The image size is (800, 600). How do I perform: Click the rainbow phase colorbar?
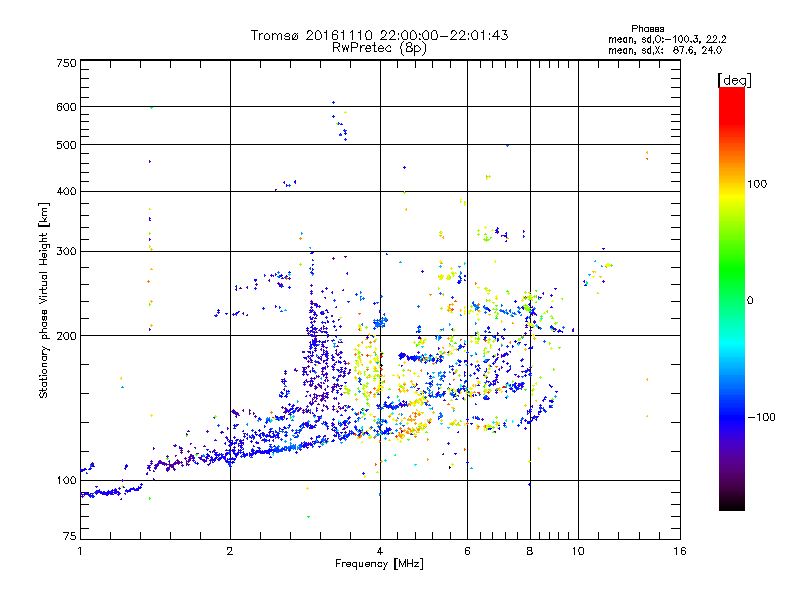(732, 298)
